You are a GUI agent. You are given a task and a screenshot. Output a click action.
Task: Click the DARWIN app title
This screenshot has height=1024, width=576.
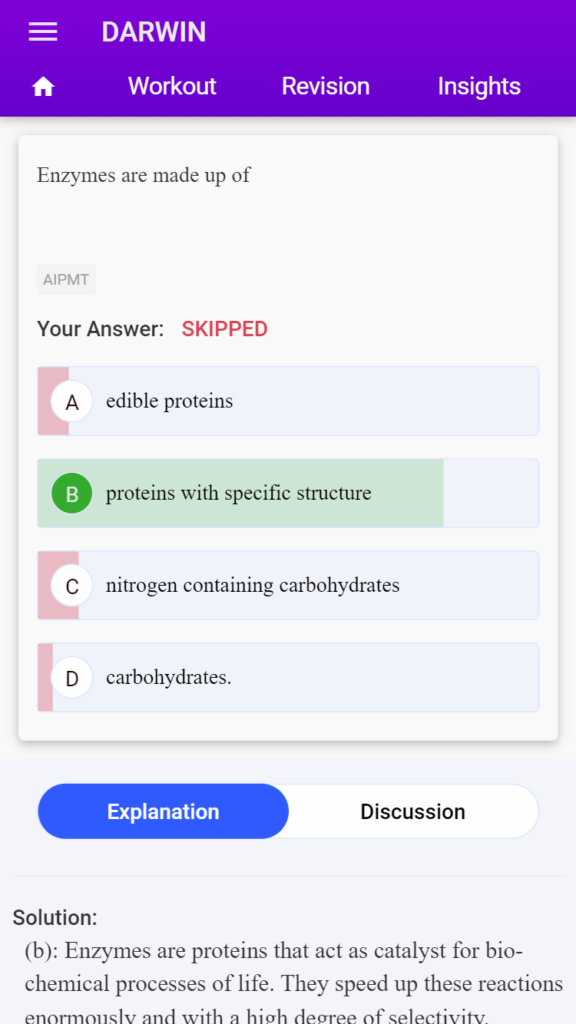[x=153, y=32]
